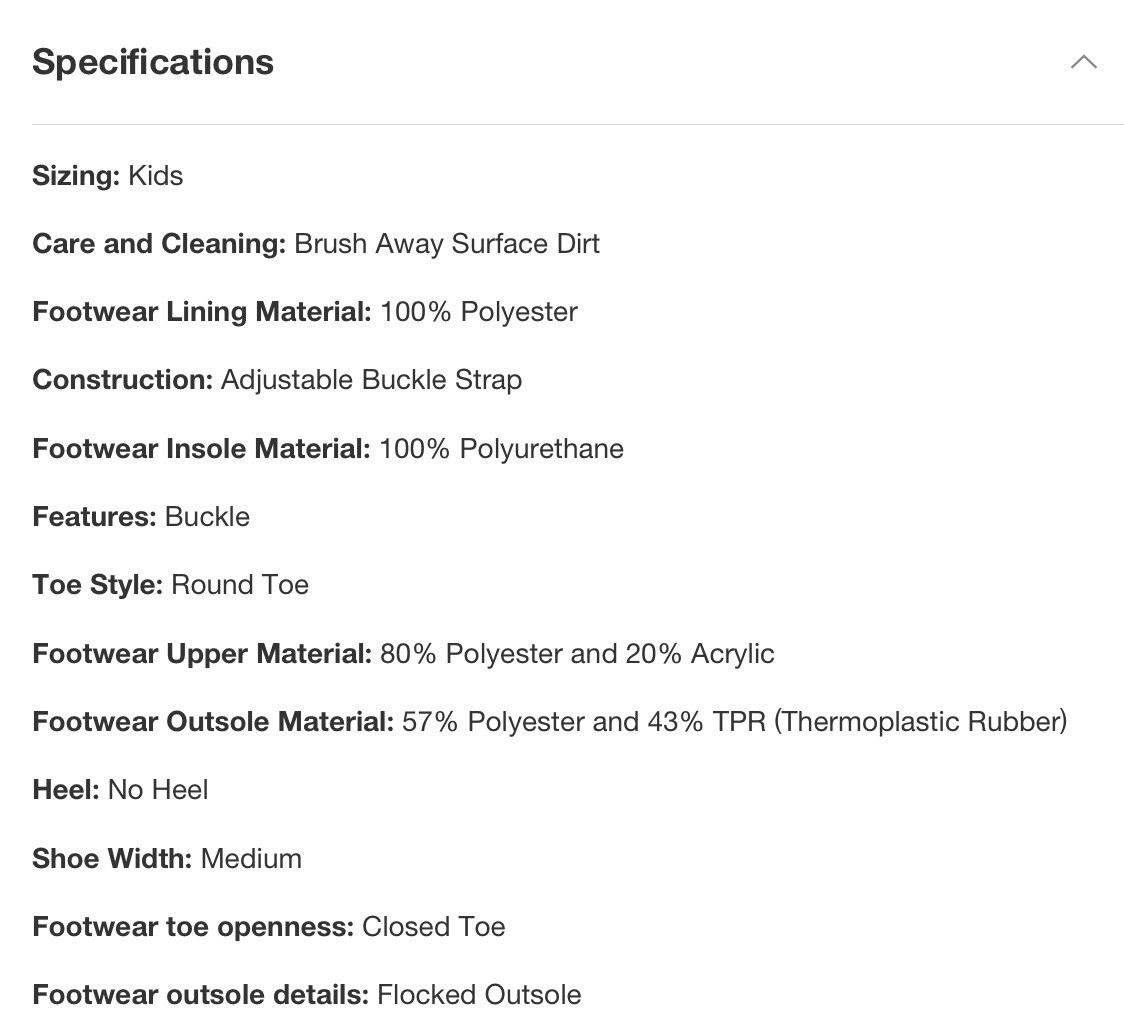
Task: Select the 100% Polyurethane value
Action: 501,449
